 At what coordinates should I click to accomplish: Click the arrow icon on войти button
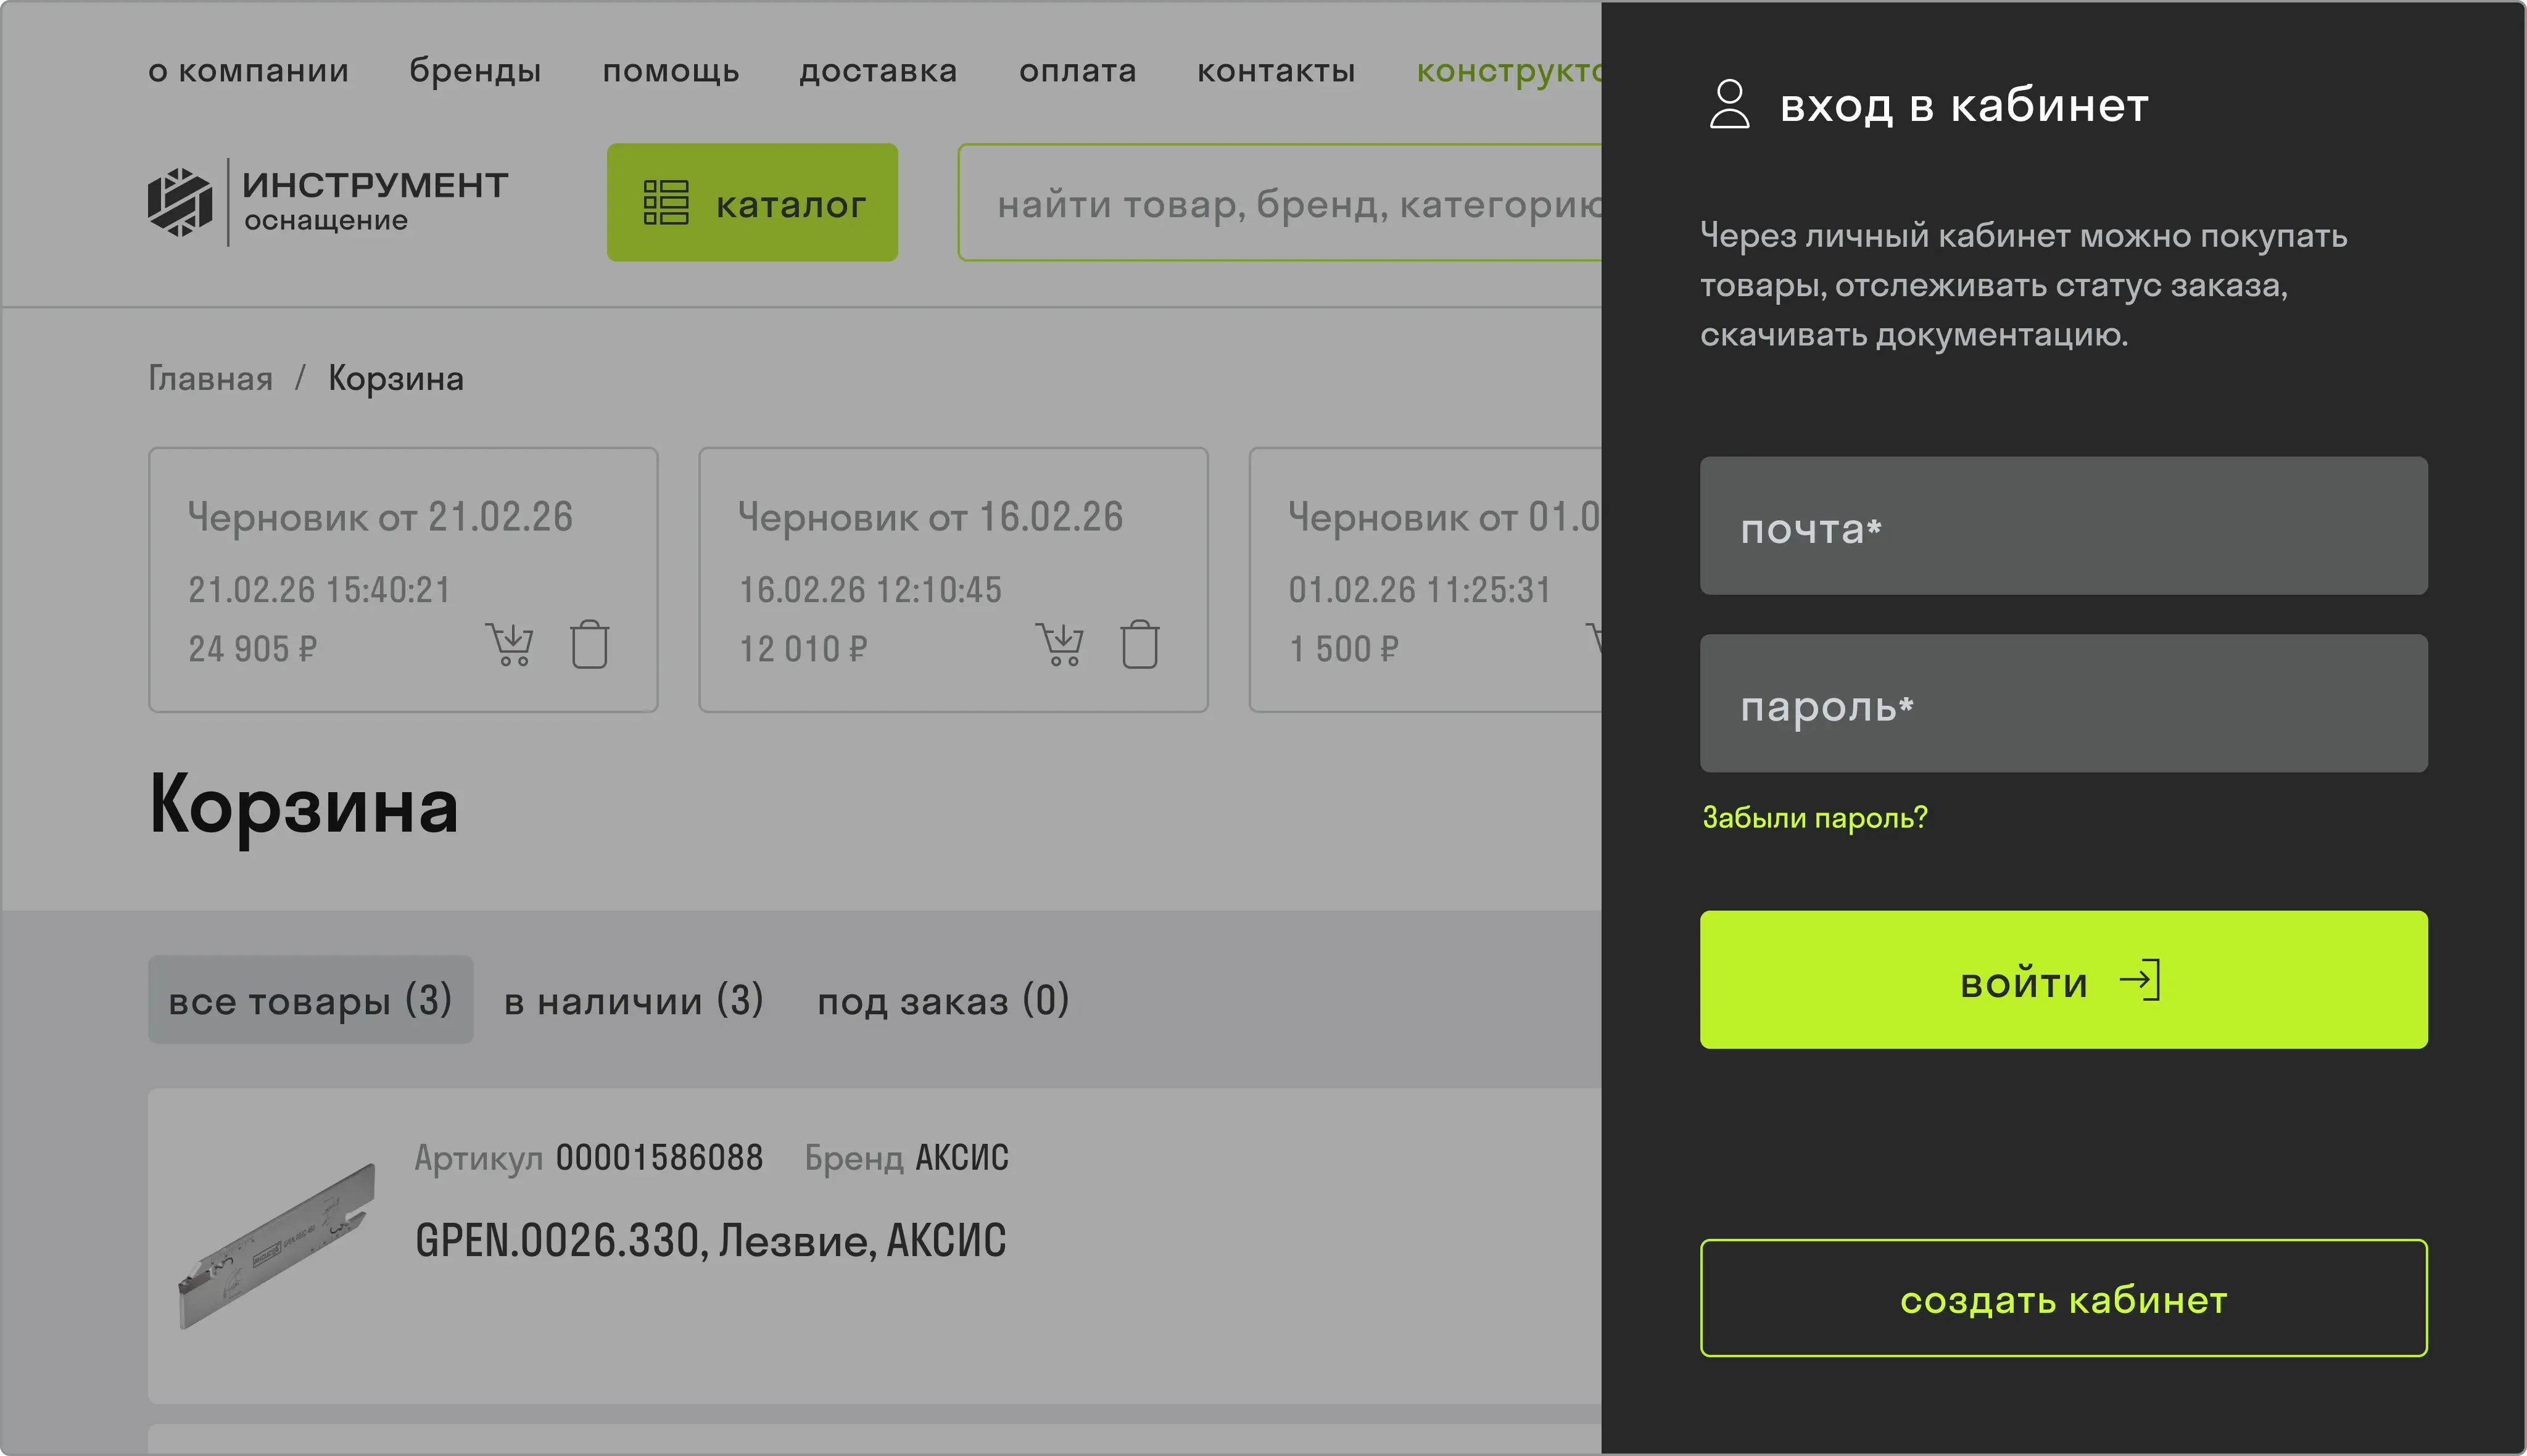click(x=2140, y=980)
